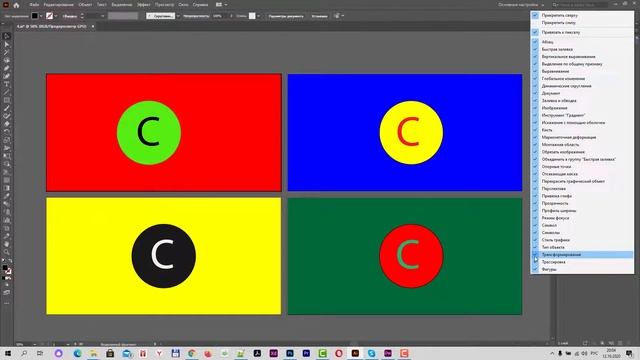Select the Zoom magnifier tool in the toolbar
Screen dimensions: 640x360
click(7, 252)
